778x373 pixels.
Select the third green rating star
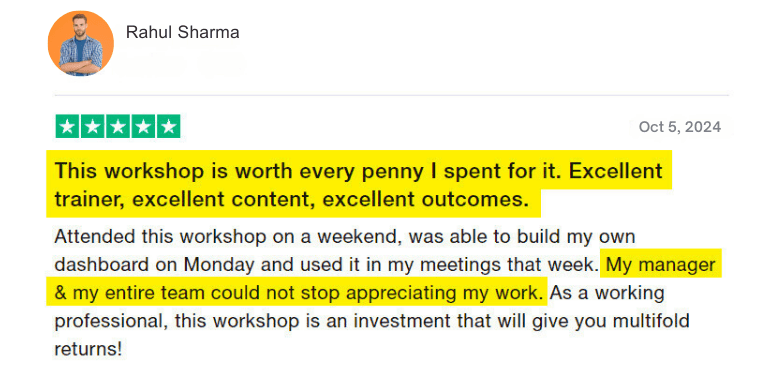tap(118, 126)
